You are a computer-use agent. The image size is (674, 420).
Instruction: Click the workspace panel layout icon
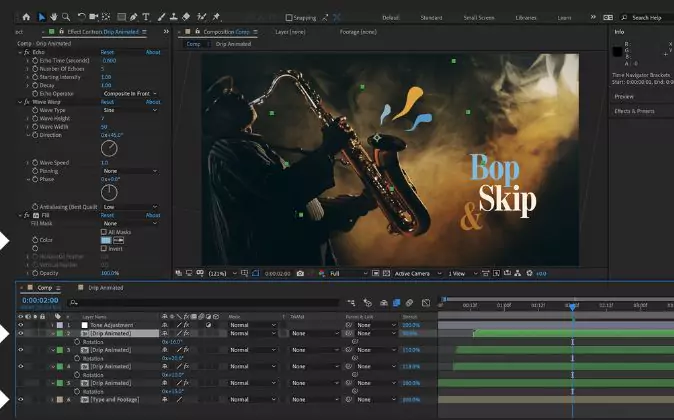point(608,18)
